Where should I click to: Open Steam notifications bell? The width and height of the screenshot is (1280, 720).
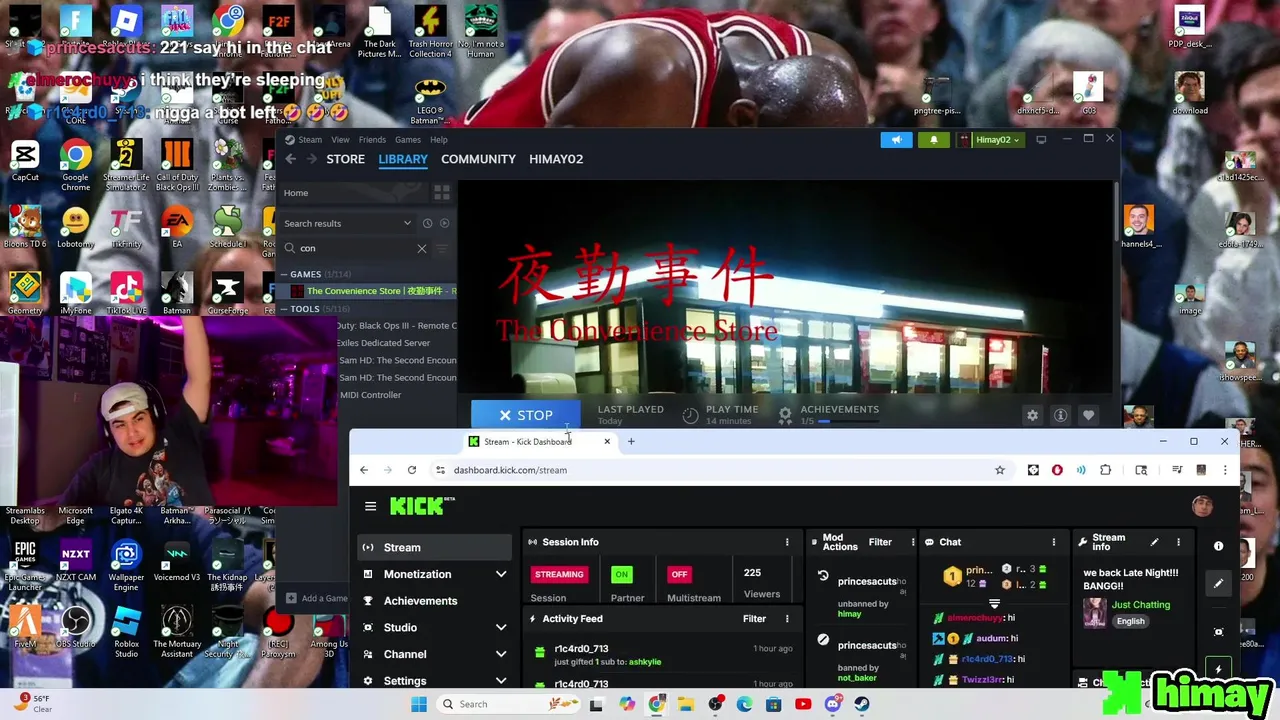[x=934, y=140]
